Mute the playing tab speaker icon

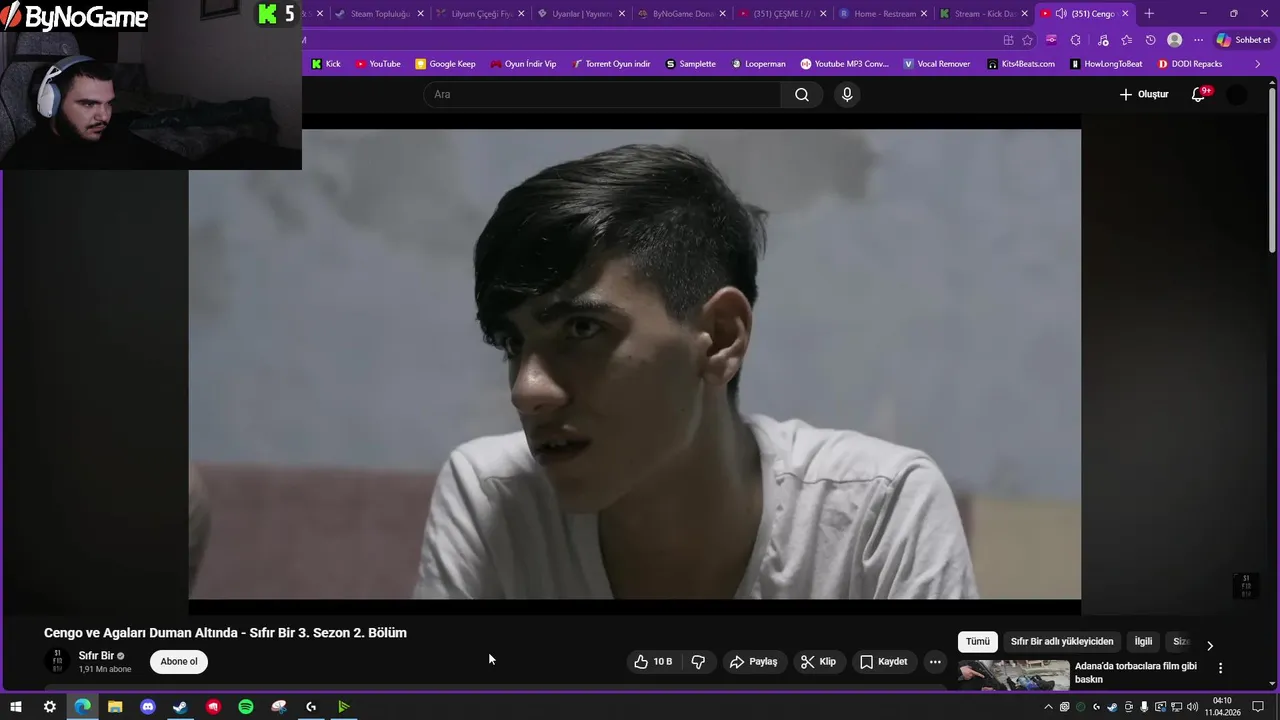(1060, 14)
